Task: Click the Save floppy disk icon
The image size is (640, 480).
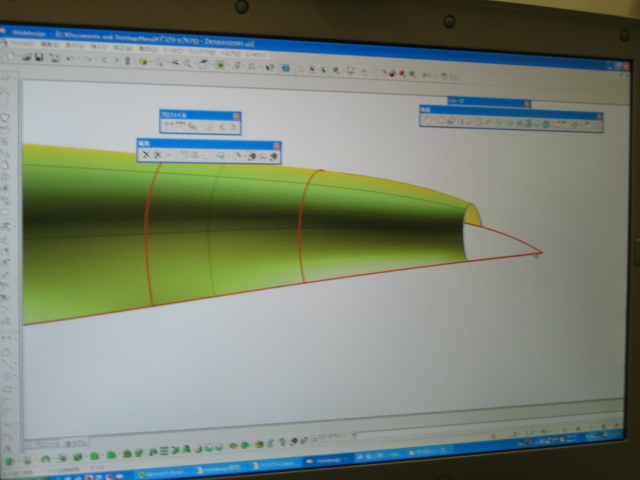Action: click(x=39, y=57)
